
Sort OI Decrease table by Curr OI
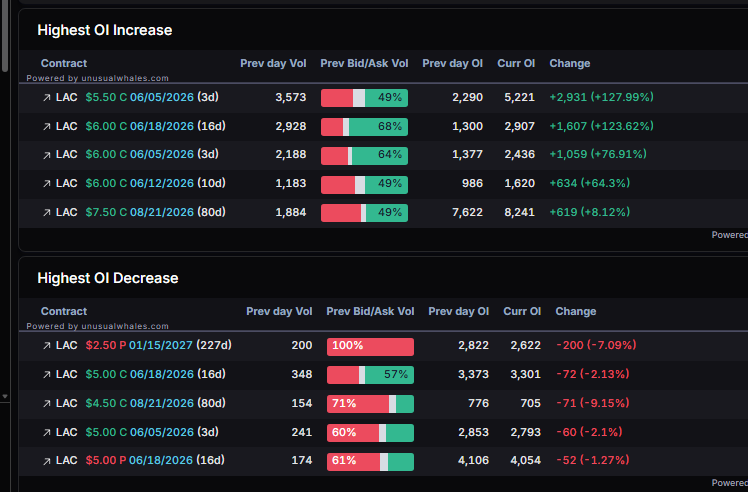522,312
